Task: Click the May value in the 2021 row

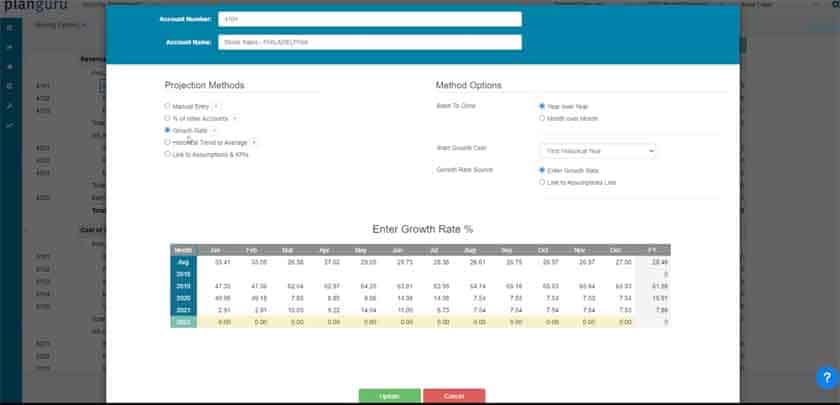Action: (x=370, y=310)
